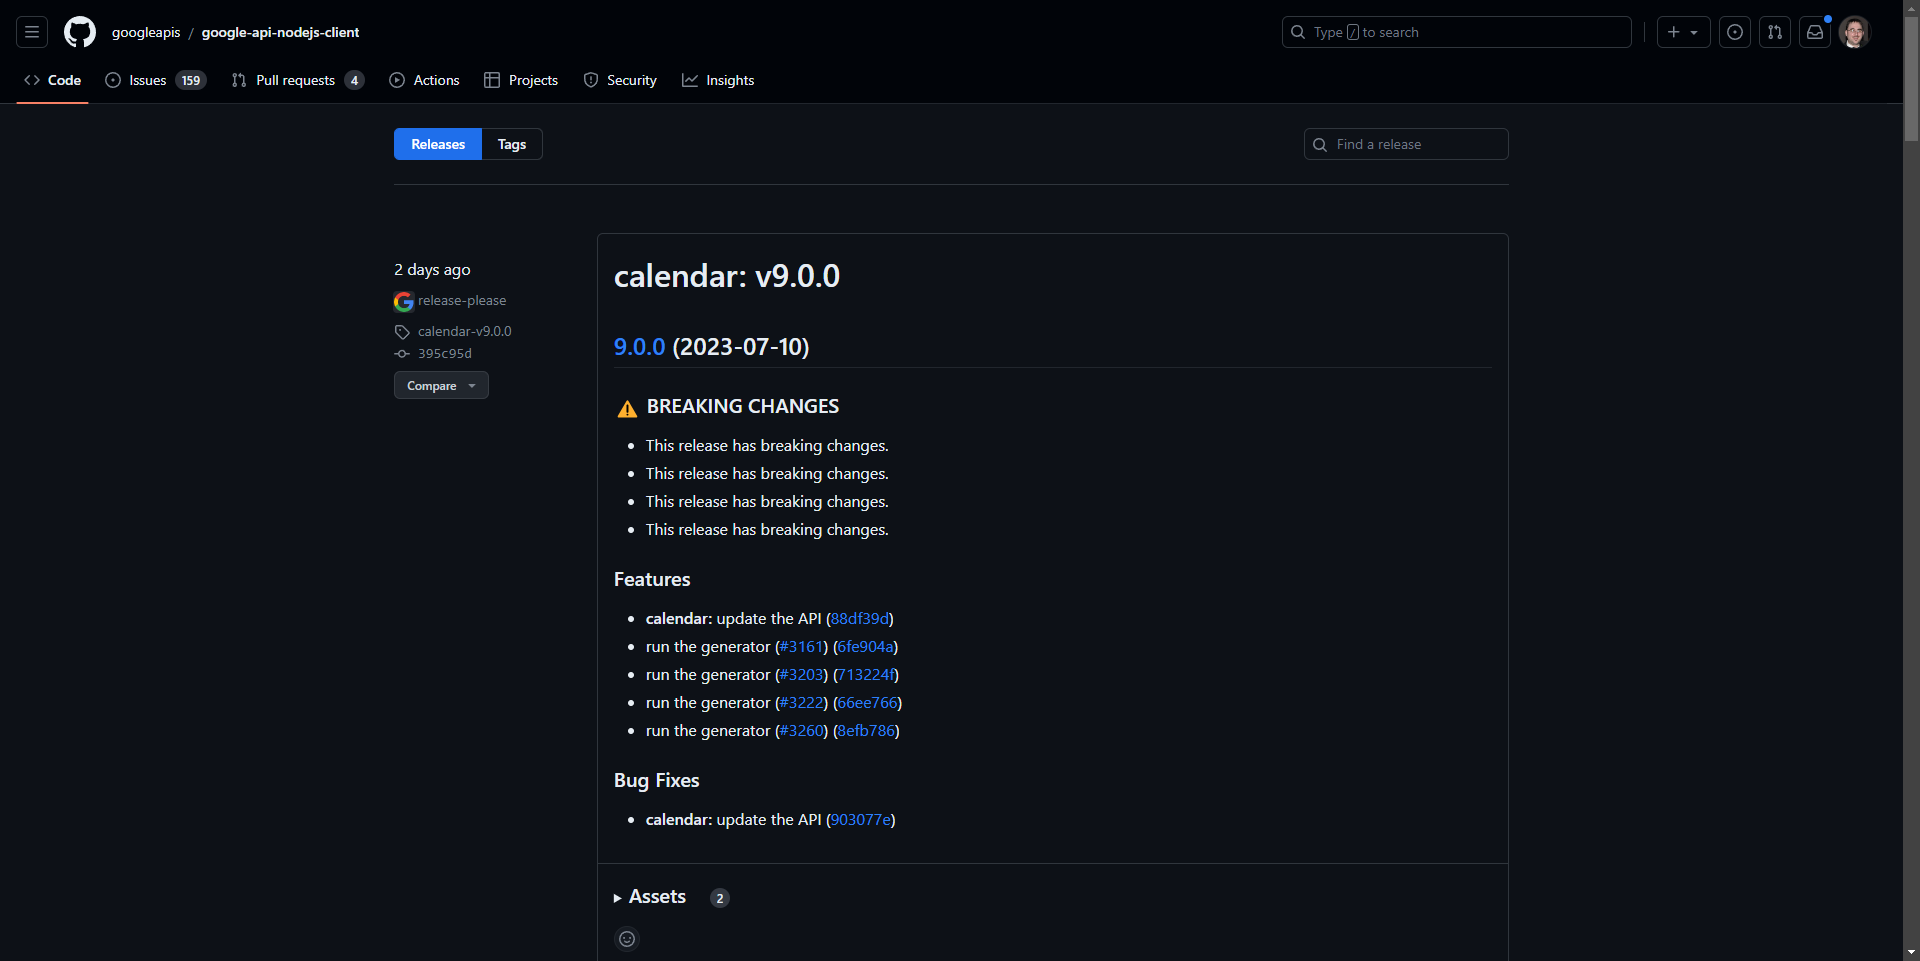Click the release-please Google avatar
Image resolution: width=1920 pixels, height=961 pixels.
click(x=404, y=301)
